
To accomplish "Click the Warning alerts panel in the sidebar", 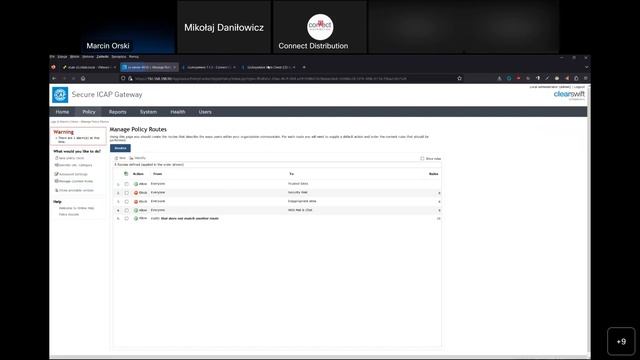I will pos(78,136).
